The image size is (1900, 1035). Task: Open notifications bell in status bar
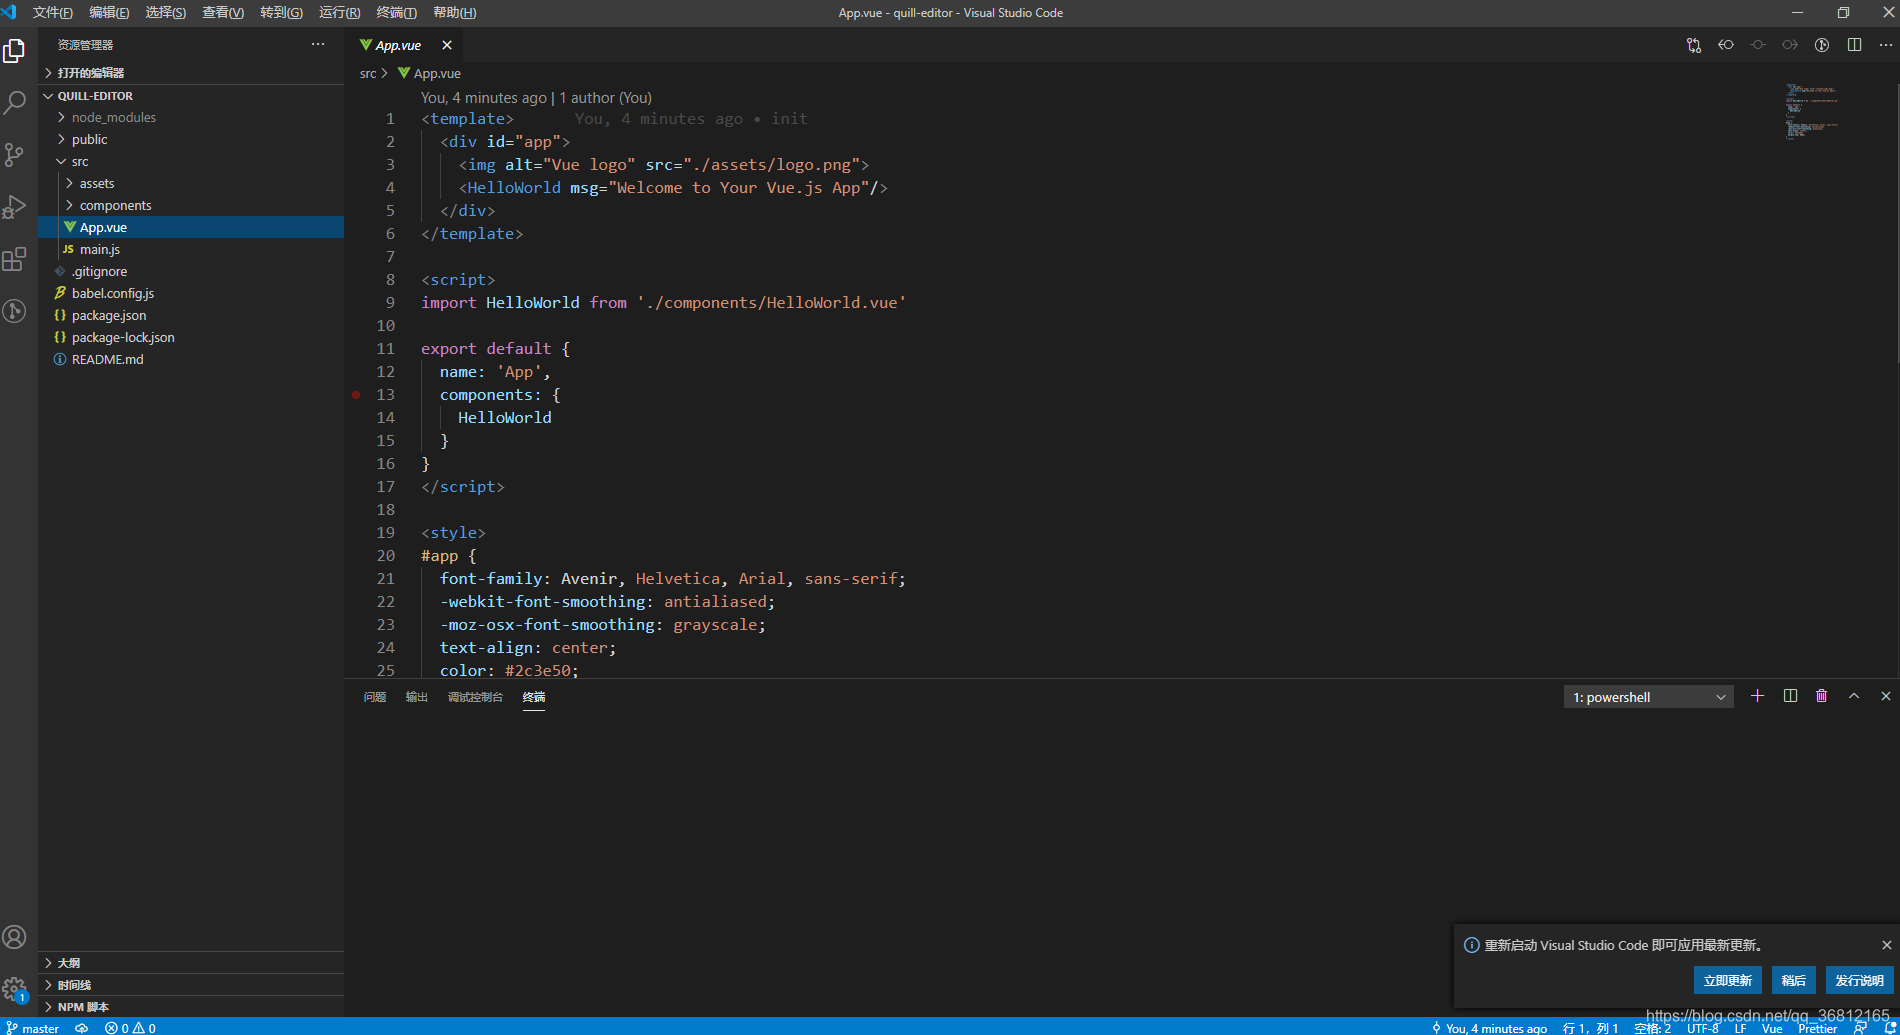pyautogui.click(x=1890, y=1028)
